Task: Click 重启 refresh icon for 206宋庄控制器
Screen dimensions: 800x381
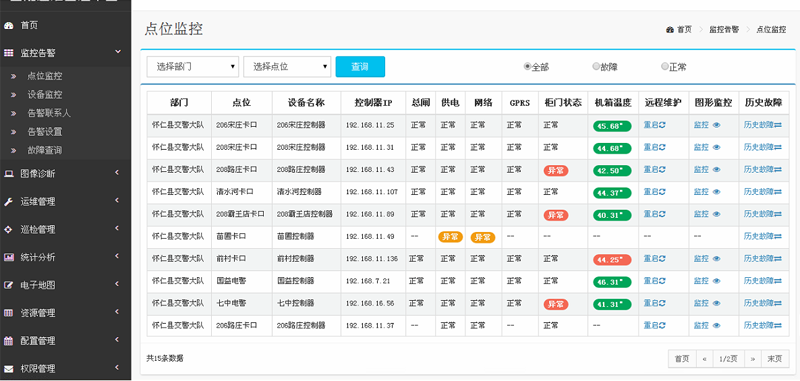Action: 662,125
